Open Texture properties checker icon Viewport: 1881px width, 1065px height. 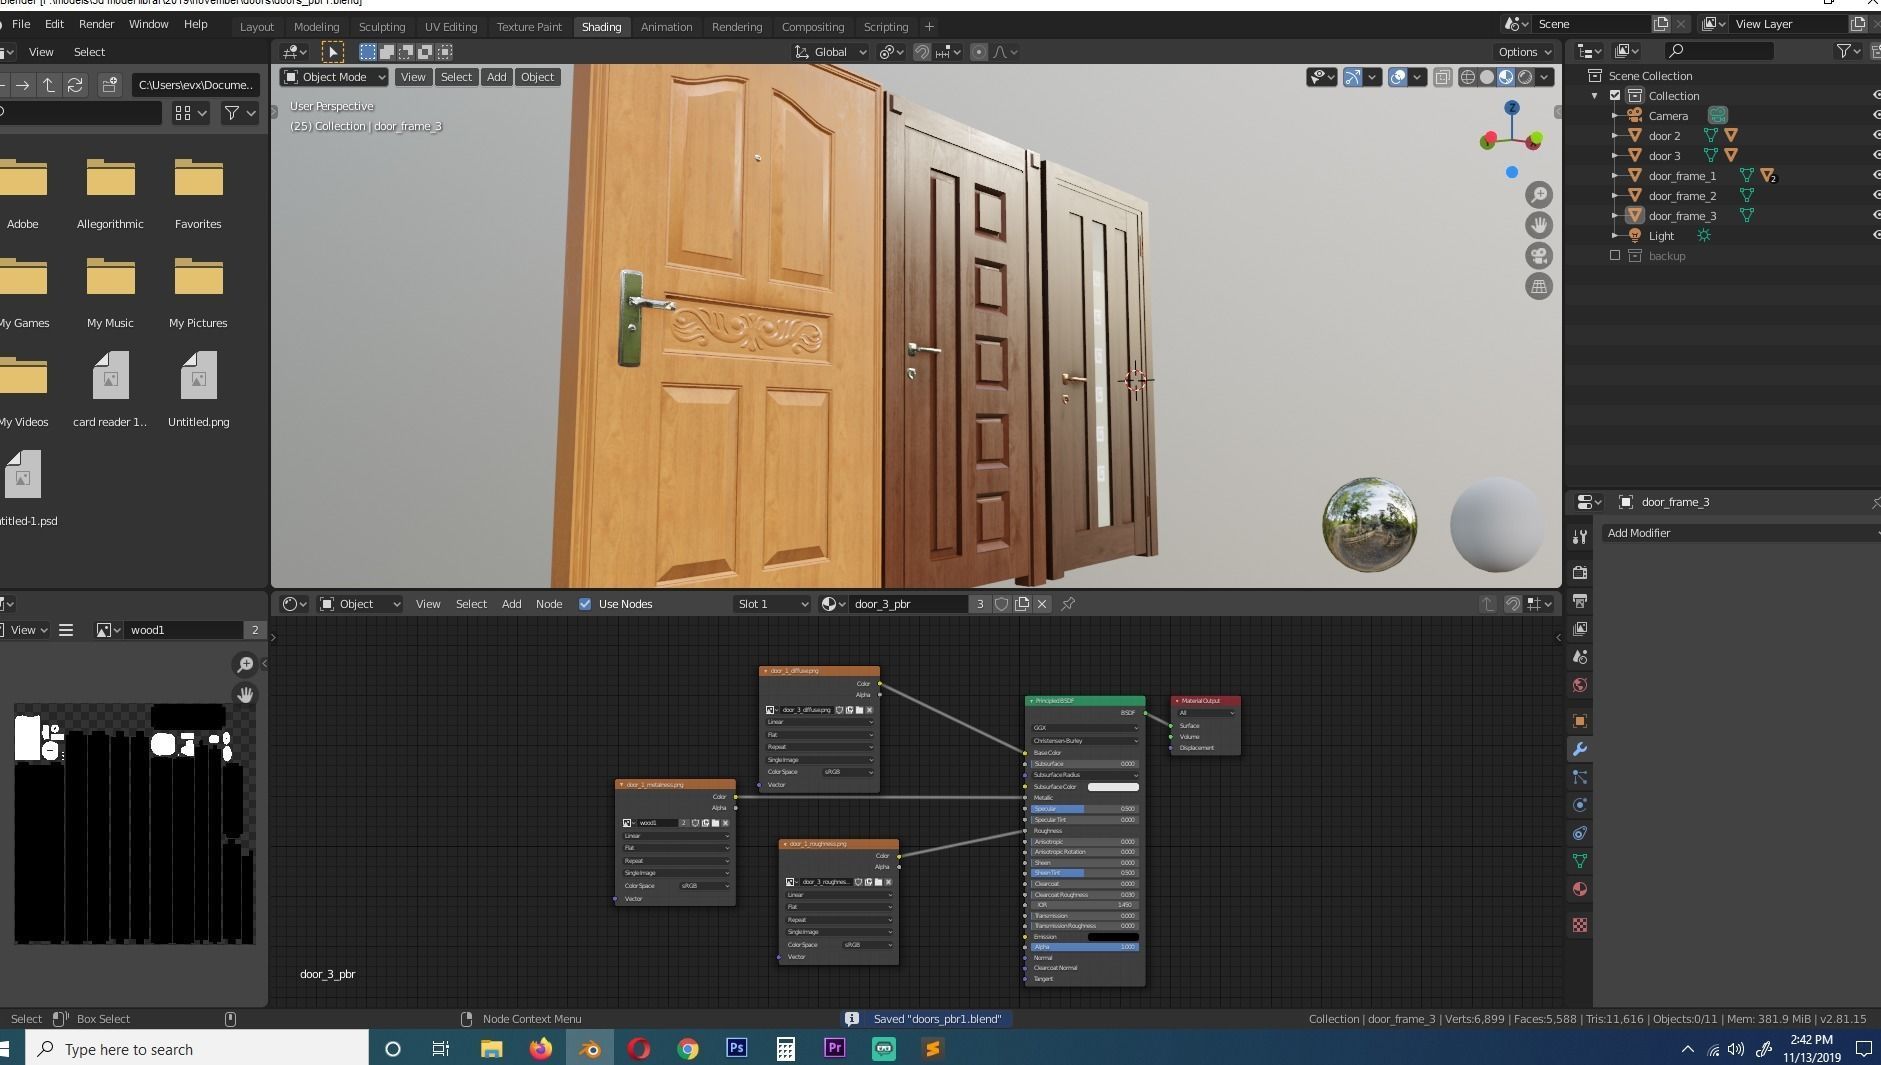pyautogui.click(x=1580, y=925)
